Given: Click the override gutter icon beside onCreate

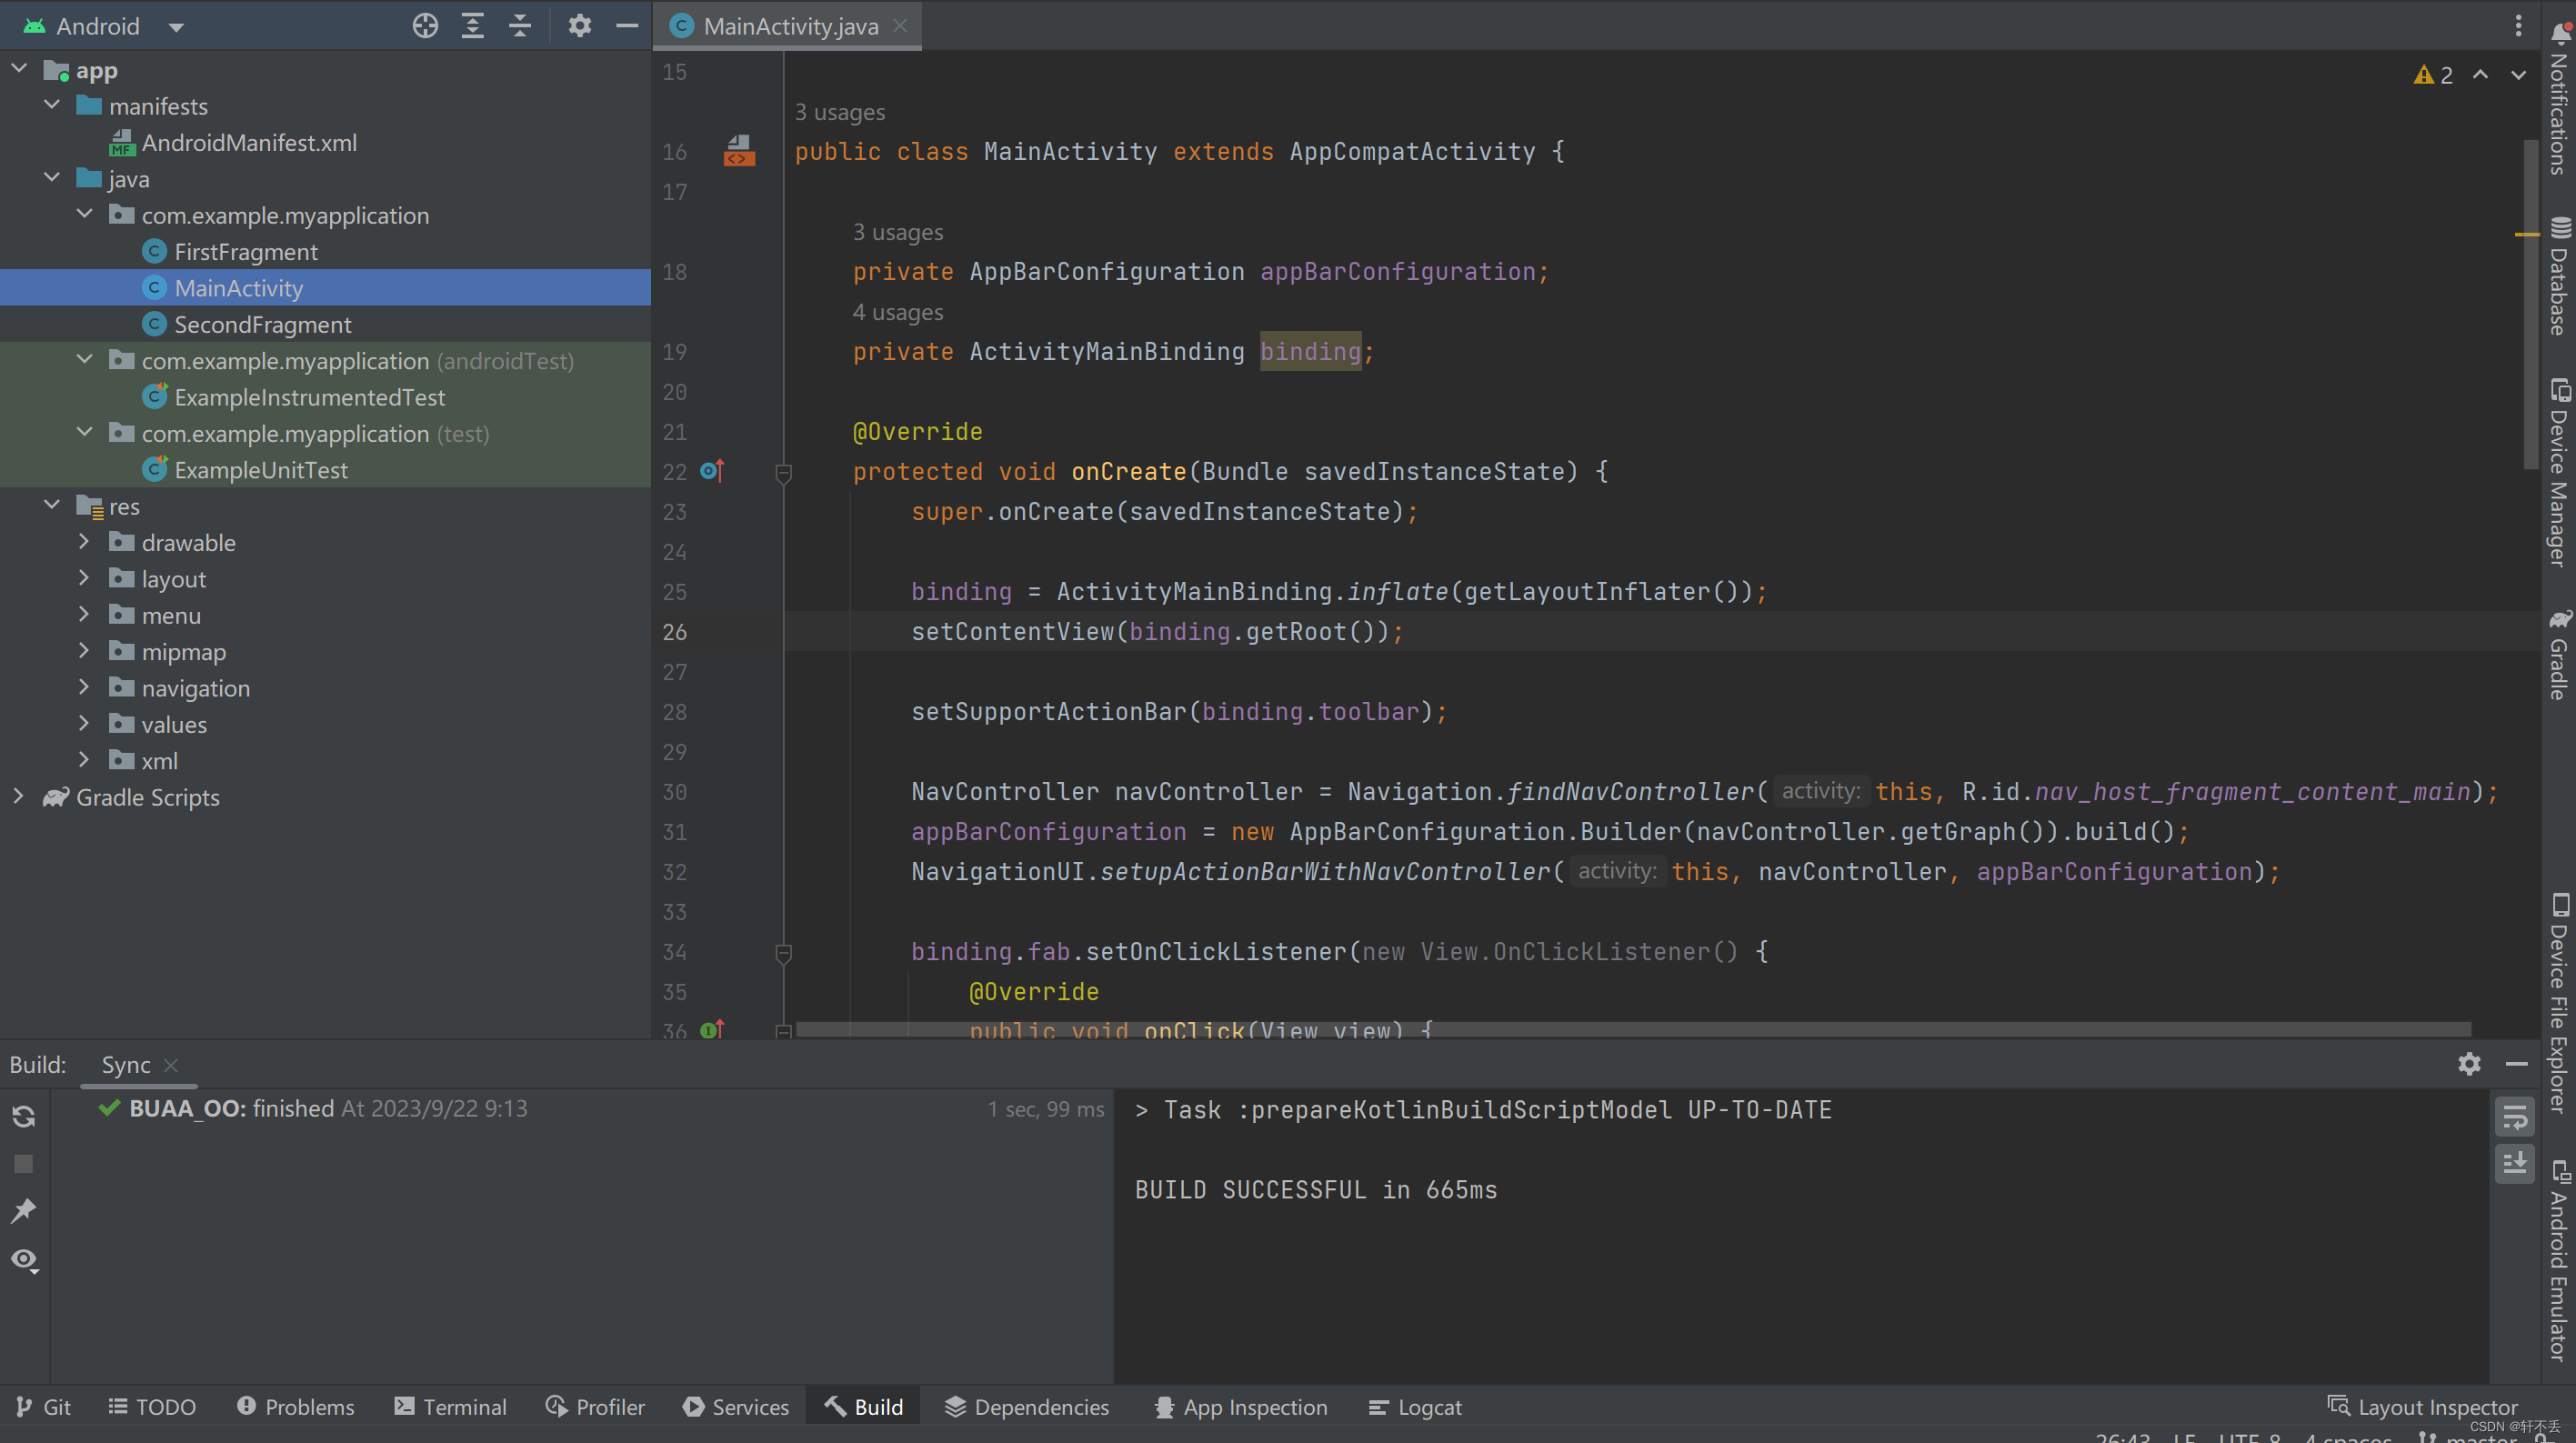Looking at the screenshot, I should [x=712, y=471].
